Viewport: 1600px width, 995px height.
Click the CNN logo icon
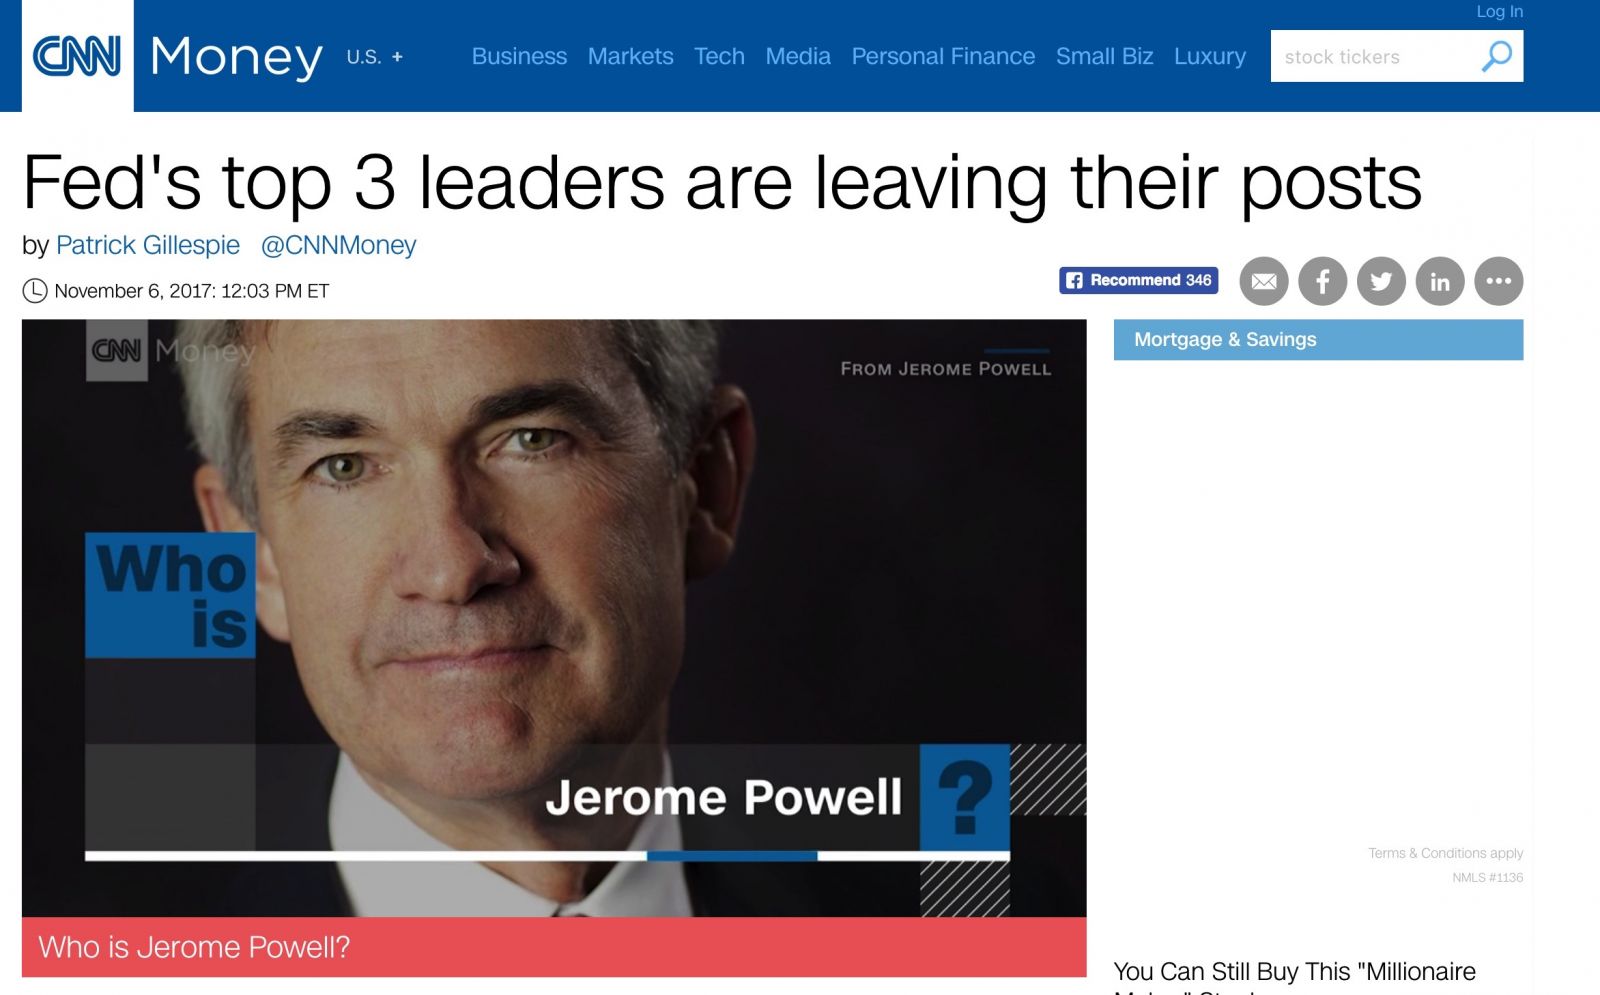point(77,56)
